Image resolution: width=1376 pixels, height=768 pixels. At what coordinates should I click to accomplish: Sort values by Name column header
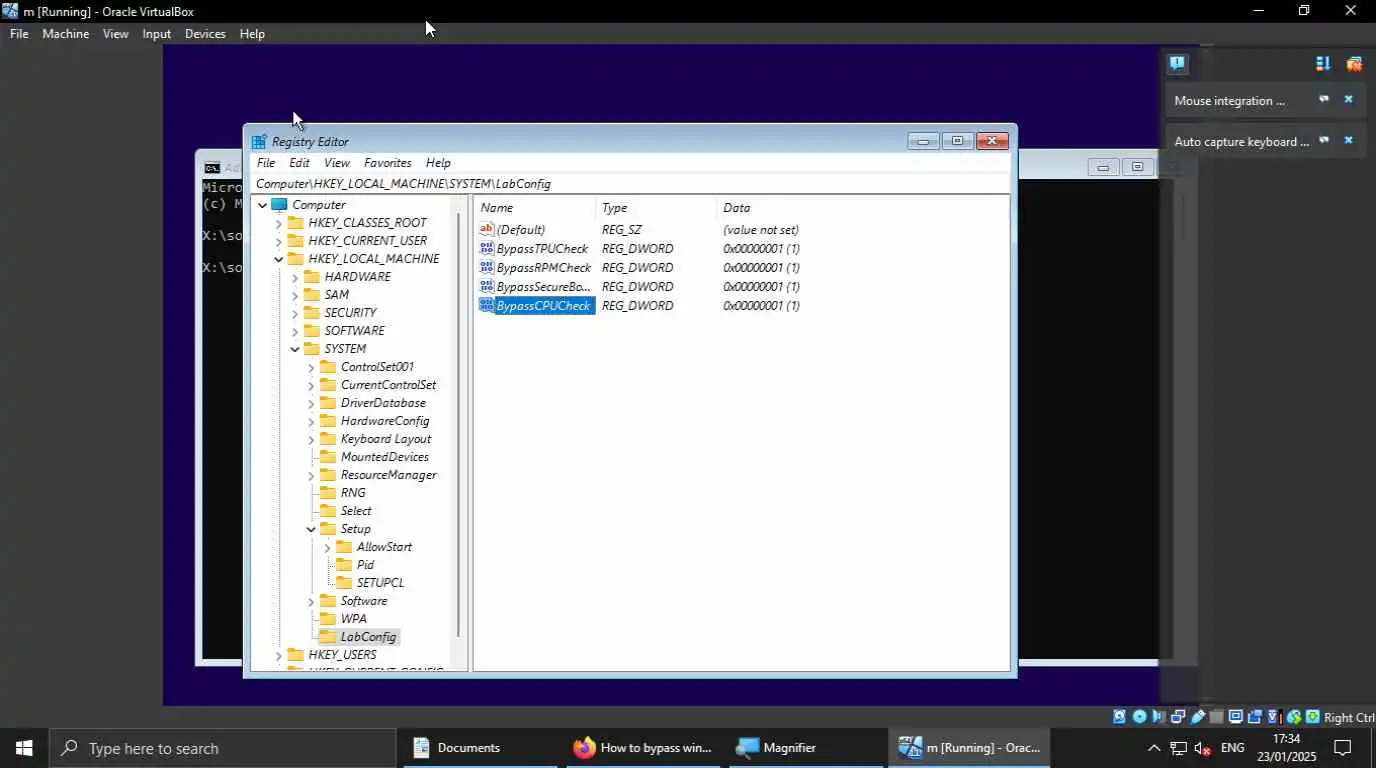pyautogui.click(x=535, y=207)
